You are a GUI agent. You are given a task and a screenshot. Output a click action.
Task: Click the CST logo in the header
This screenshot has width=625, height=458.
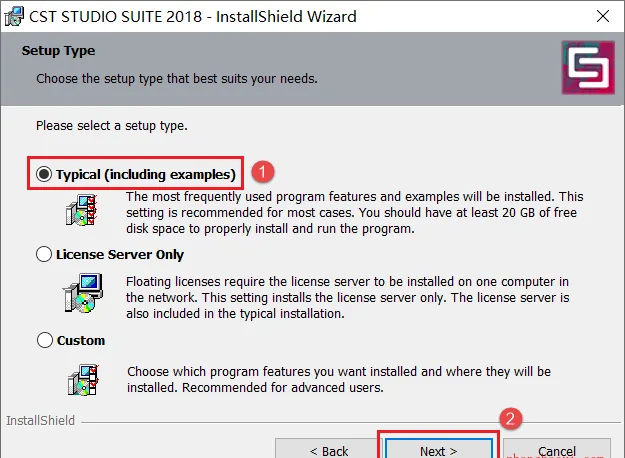click(588, 67)
